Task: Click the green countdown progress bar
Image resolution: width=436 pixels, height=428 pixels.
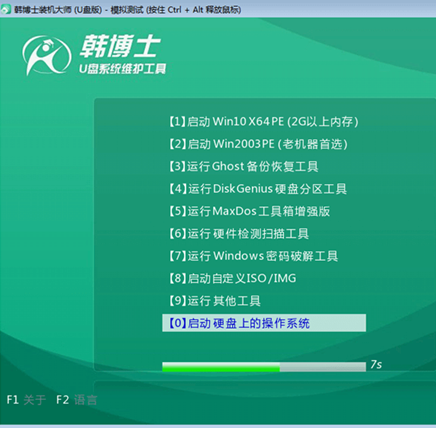Action: click(264, 367)
